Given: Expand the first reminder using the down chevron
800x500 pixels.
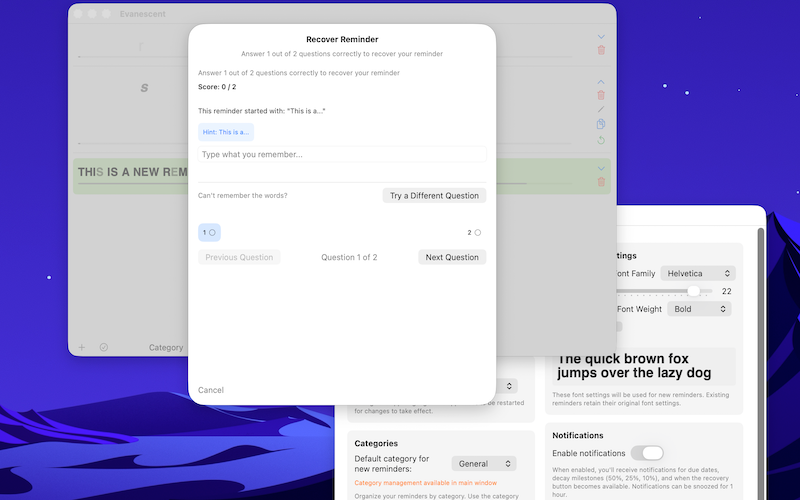Looking at the screenshot, I should (x=601, y=36).
